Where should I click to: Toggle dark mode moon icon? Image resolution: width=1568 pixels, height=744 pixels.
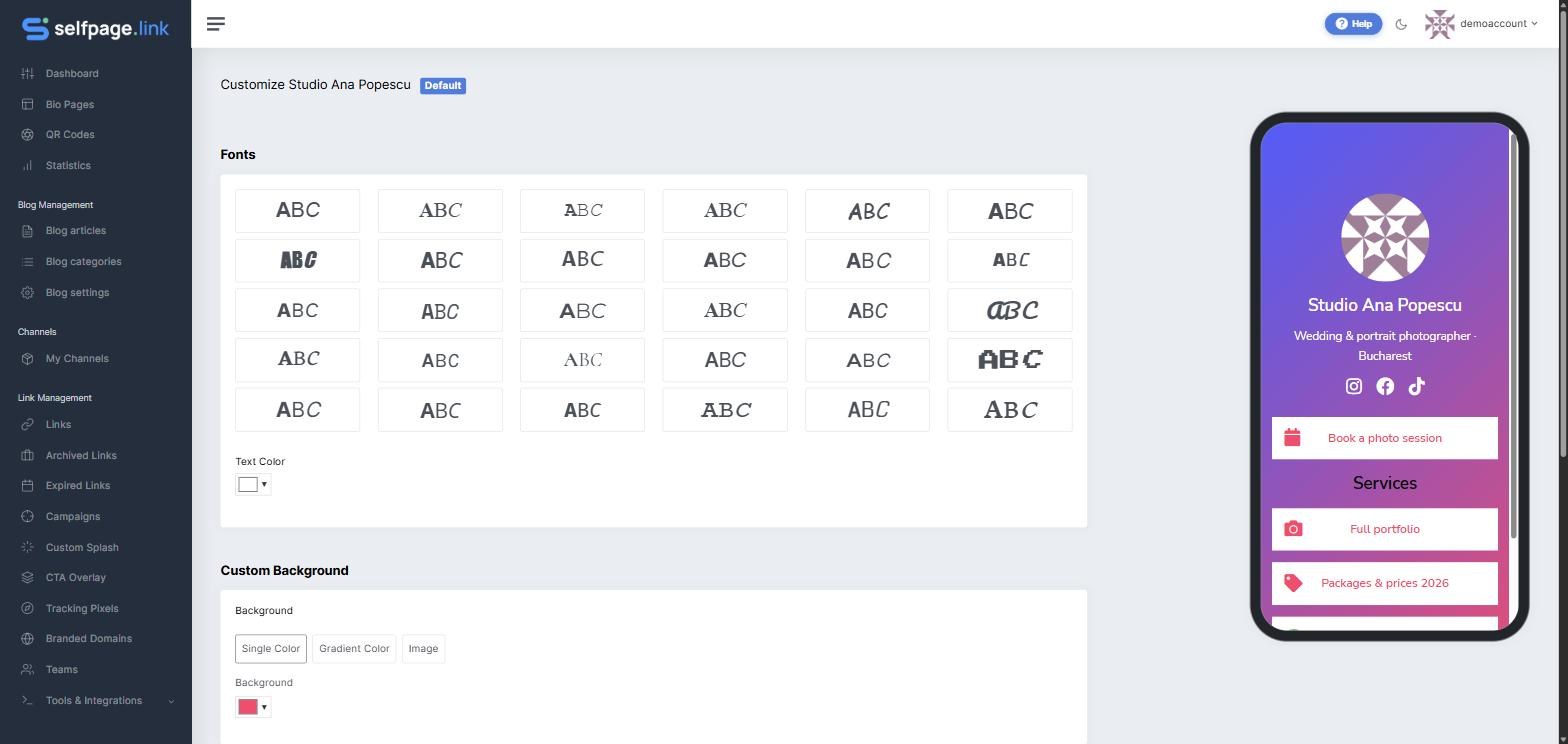point(1401,24)
